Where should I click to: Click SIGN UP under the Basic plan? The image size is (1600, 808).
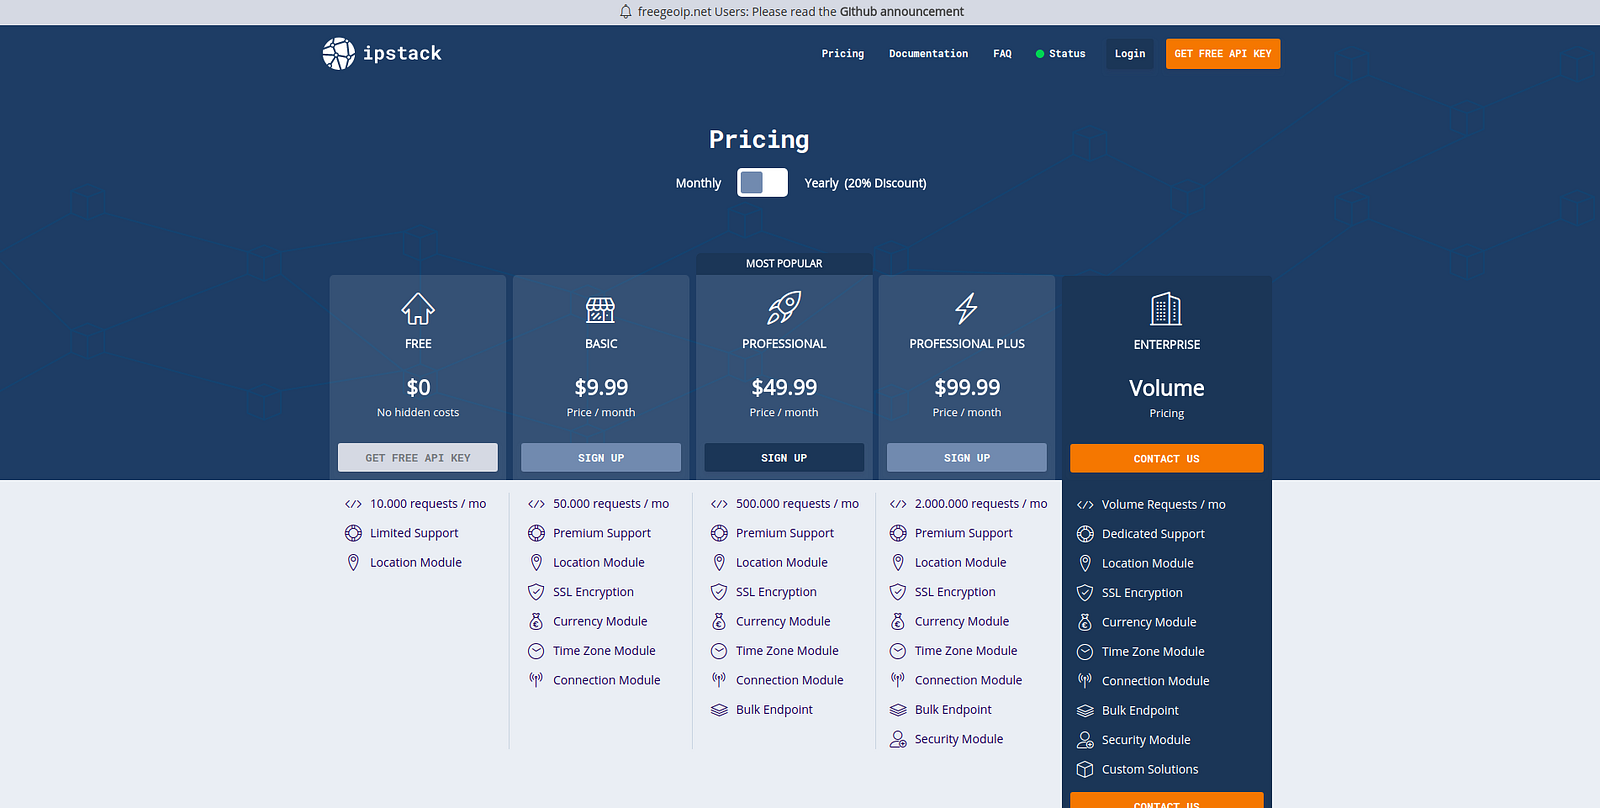[601, 458]
